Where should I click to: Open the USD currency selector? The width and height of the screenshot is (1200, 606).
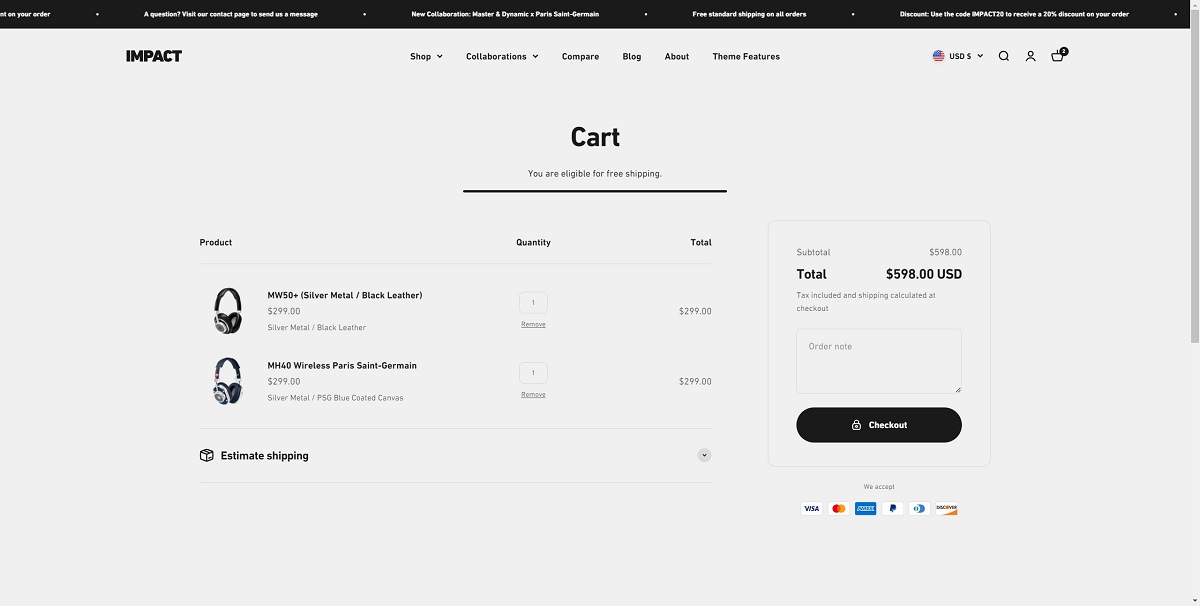pyautogui.click(x=957, y=56)
